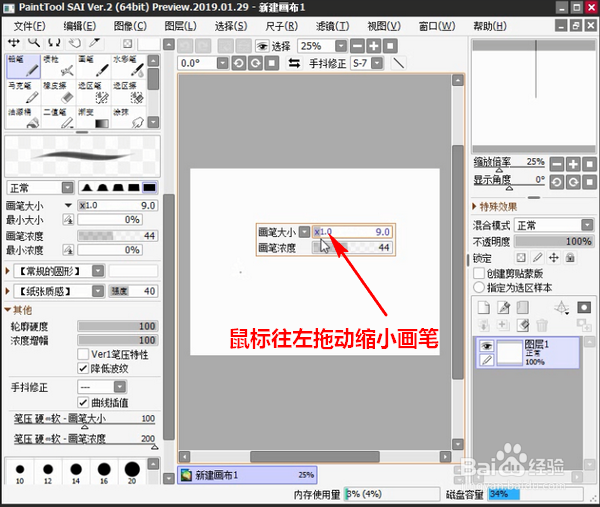The image size is (600, 507).
Task: Rotate view counterclockwise next to 显示角度
Action: (556, 182)
